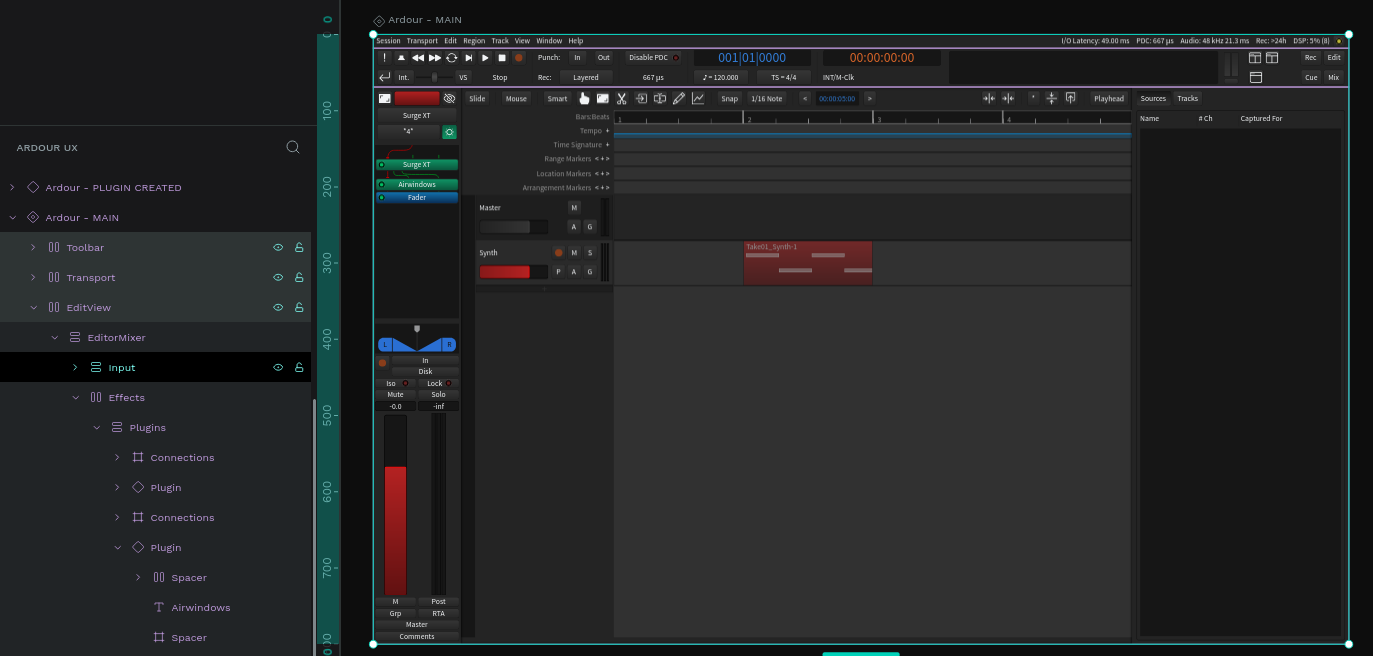The height and width of the screenshot is (656, 1373).
Task: Expand the Transport layer
Action: tap(33, 277)
